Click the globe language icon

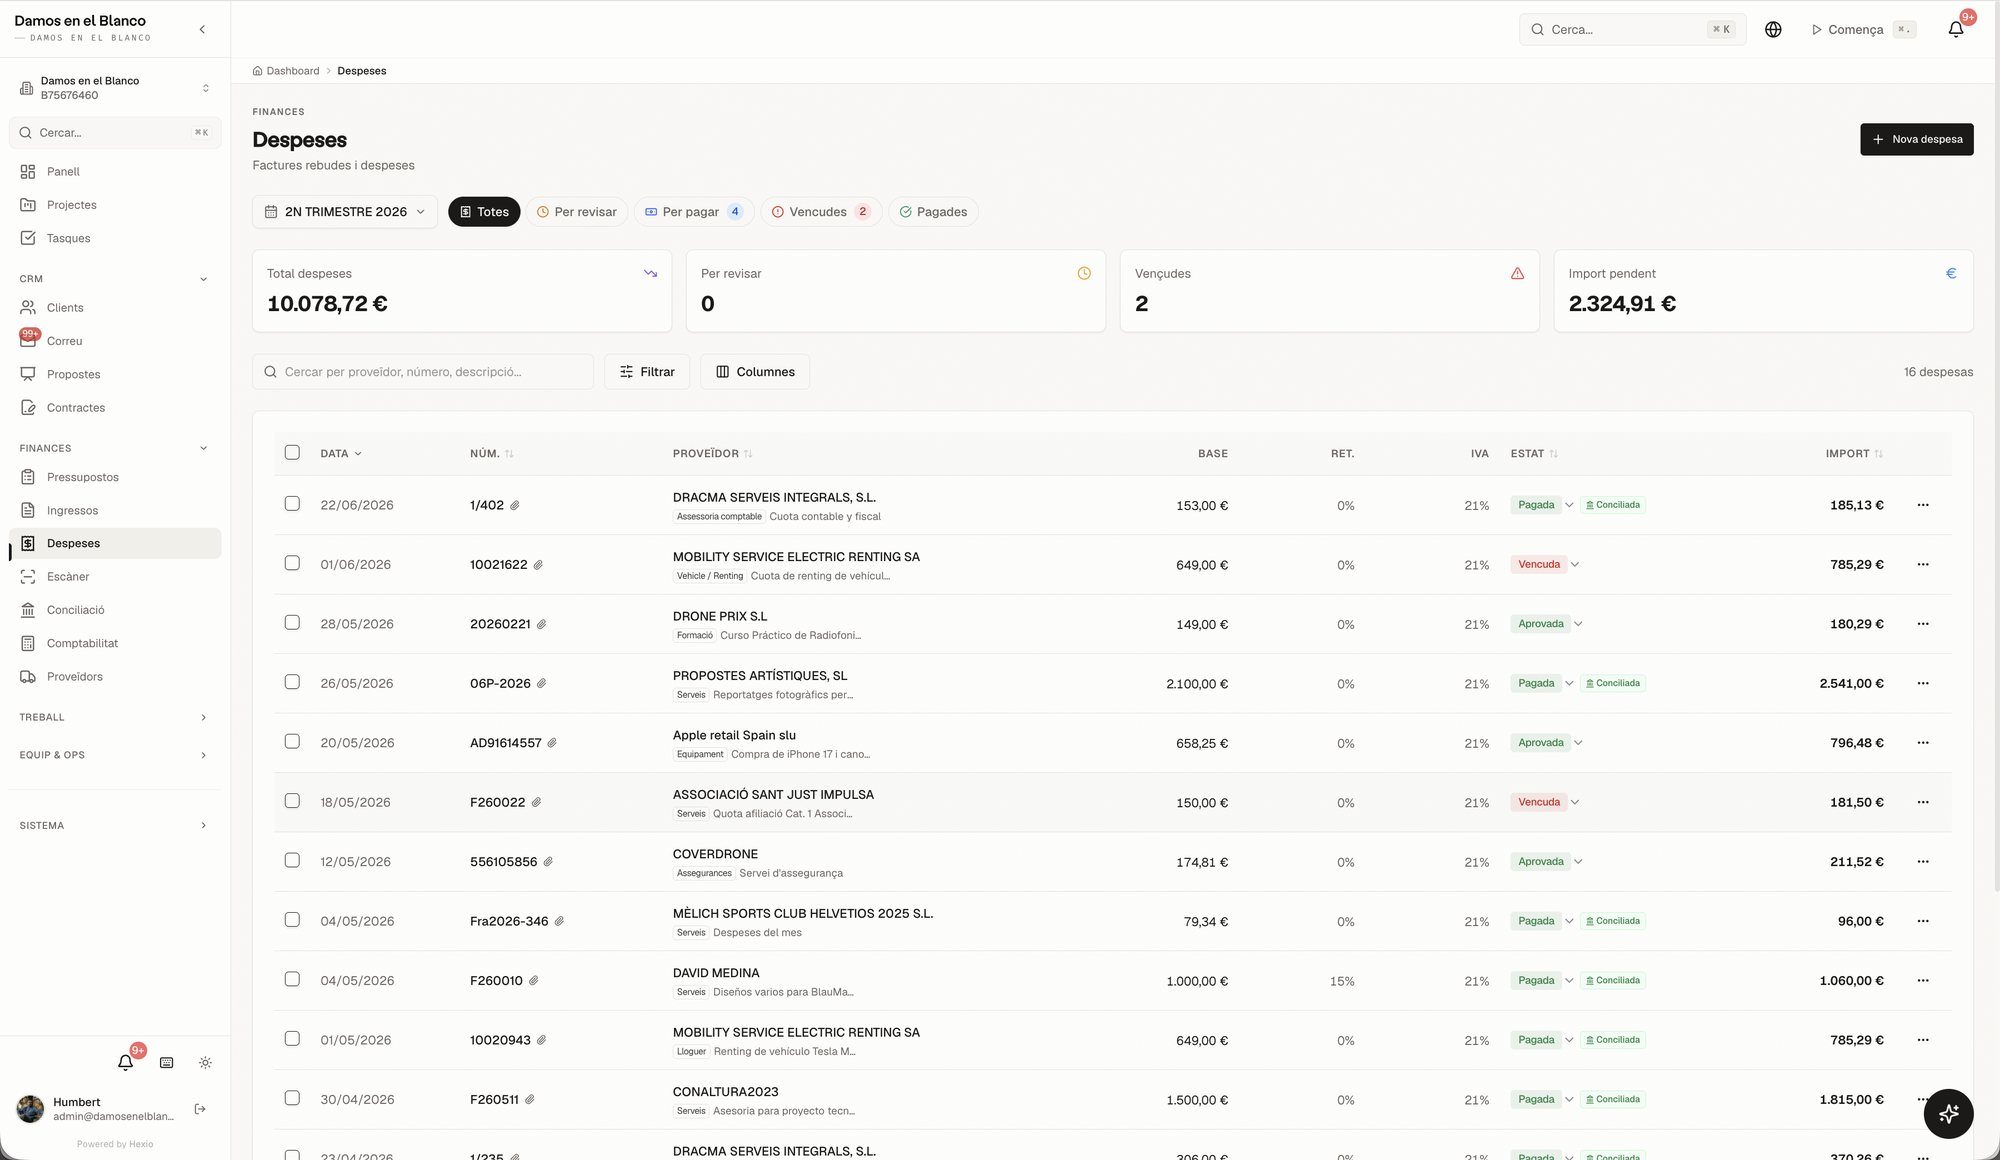pyautogui.click(x=1773, y=29)
